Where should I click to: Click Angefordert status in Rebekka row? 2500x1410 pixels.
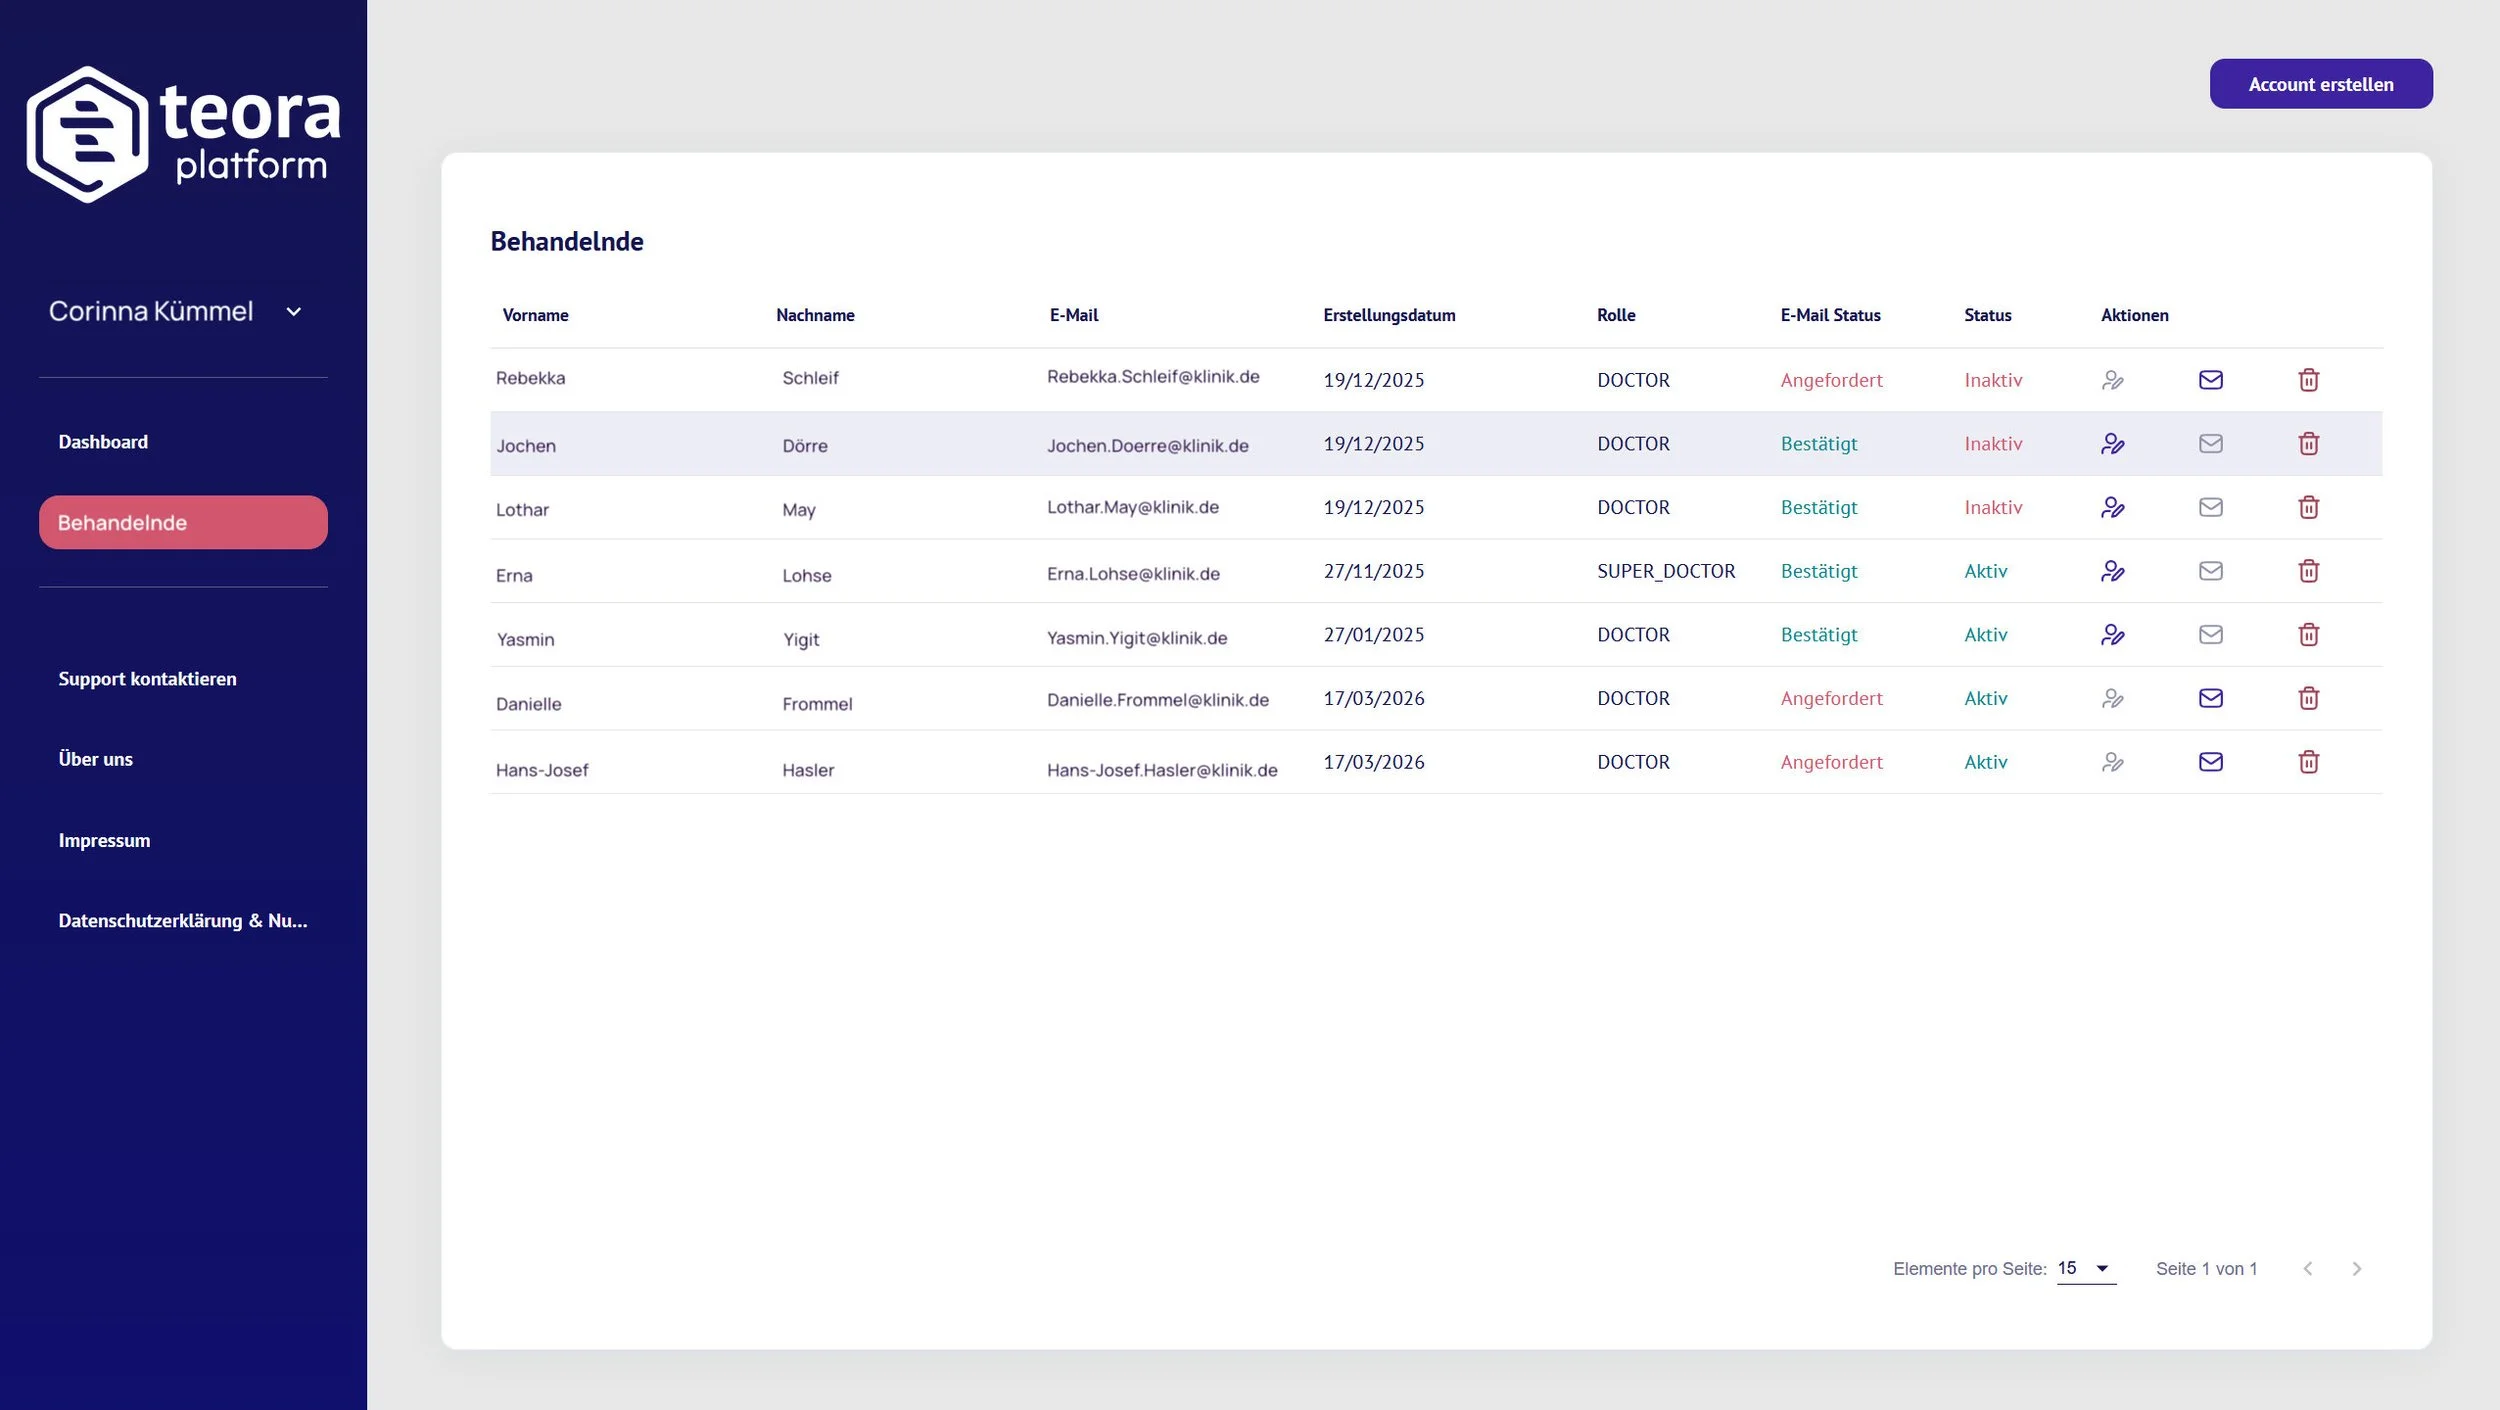tap(1831, 380)
